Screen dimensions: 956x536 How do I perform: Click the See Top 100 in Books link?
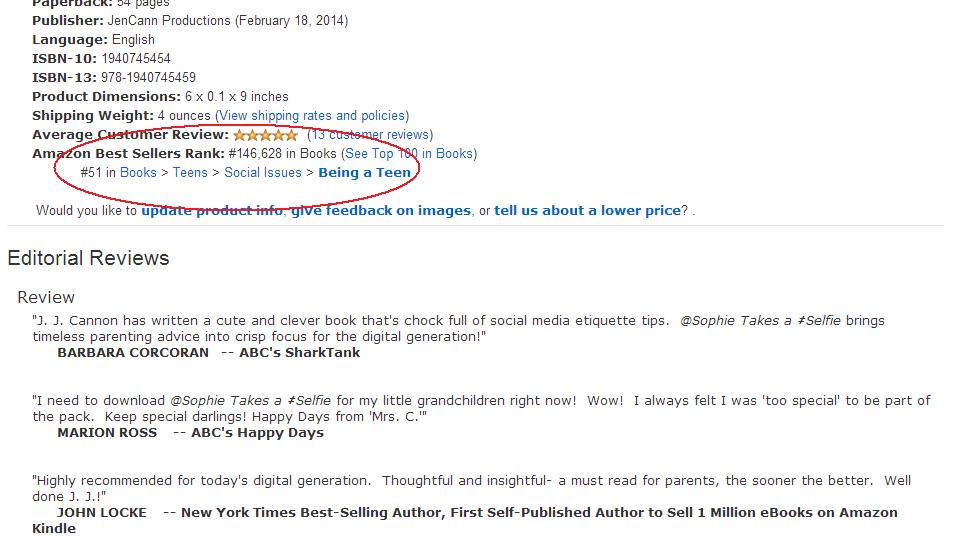(x=409, y=154)
